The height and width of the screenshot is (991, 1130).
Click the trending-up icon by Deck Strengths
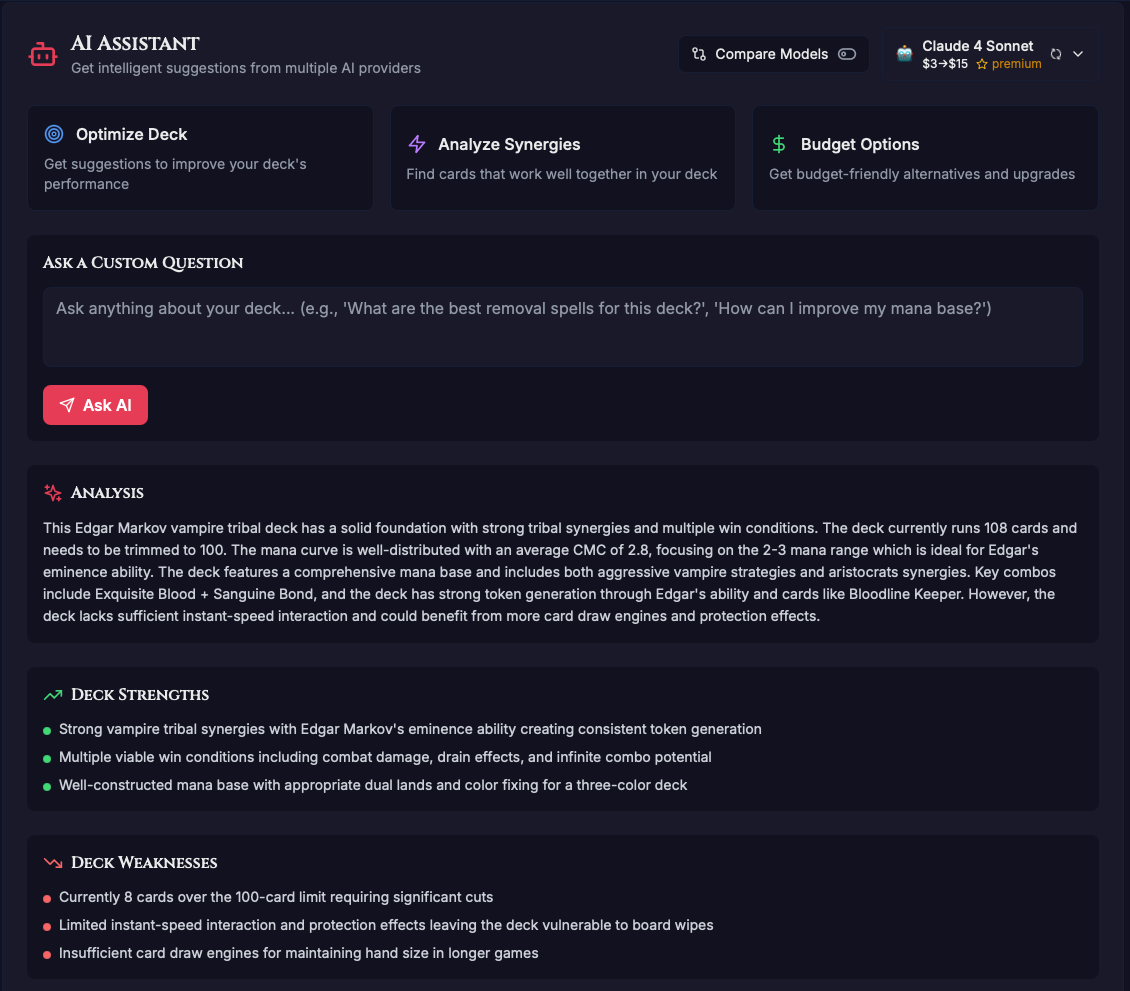53,694
